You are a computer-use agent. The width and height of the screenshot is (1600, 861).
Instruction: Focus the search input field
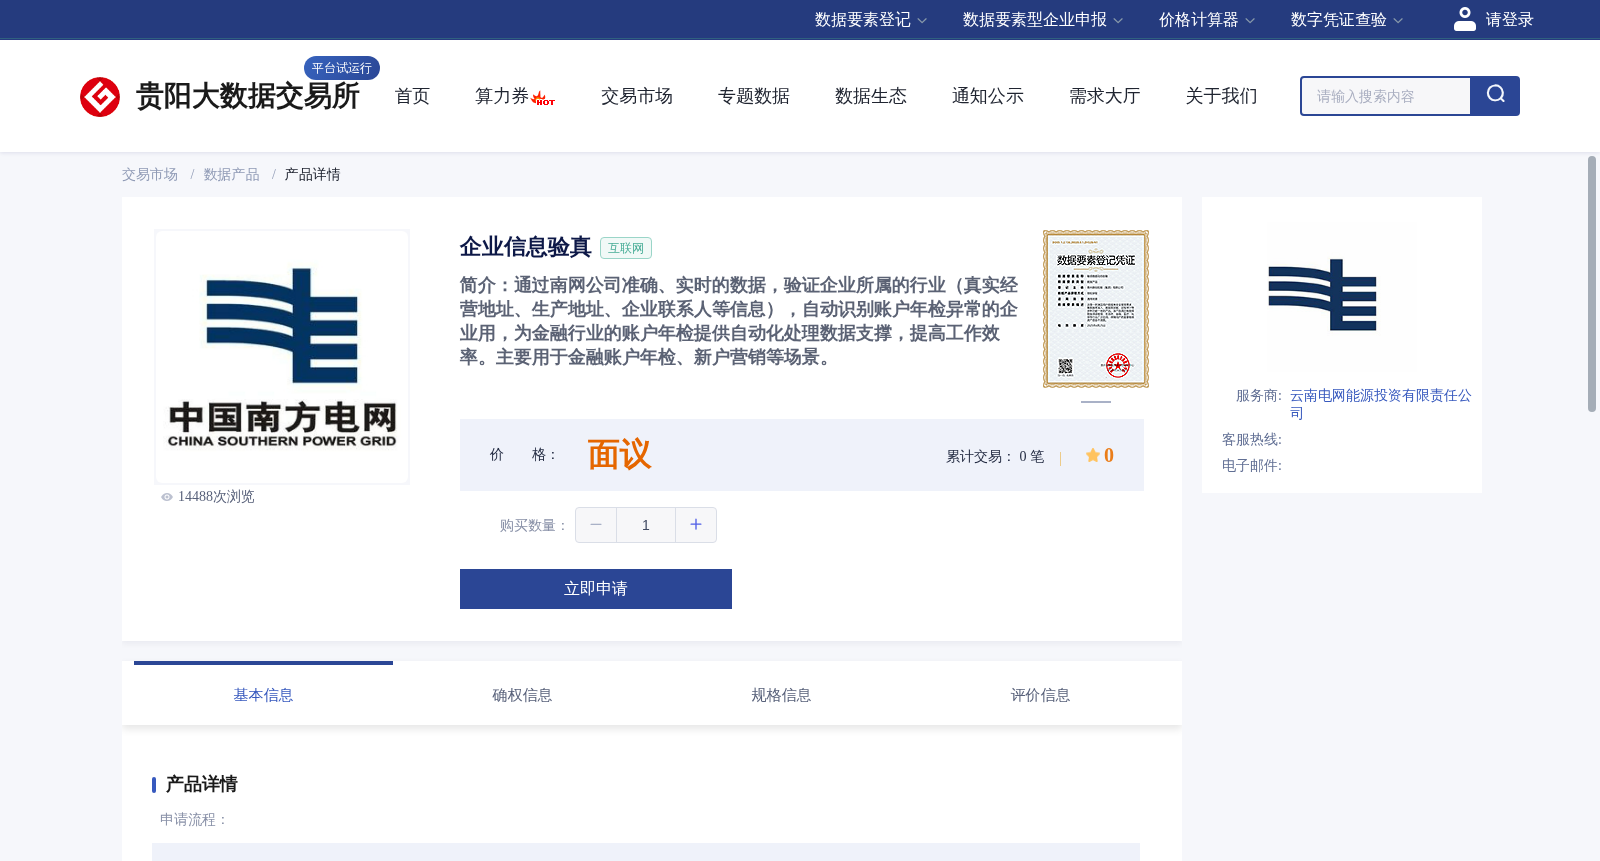coord(1386,96)
